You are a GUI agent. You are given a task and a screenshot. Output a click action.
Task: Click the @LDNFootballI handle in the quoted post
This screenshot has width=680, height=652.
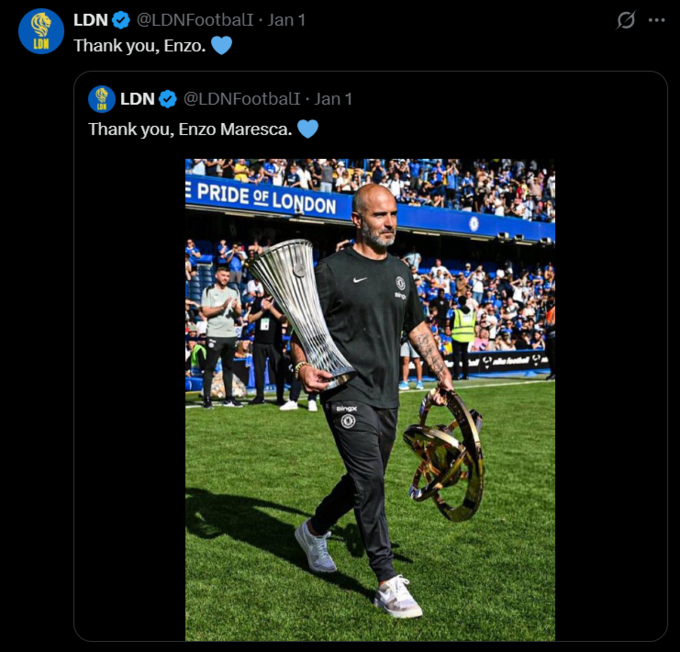click(242, 99)
